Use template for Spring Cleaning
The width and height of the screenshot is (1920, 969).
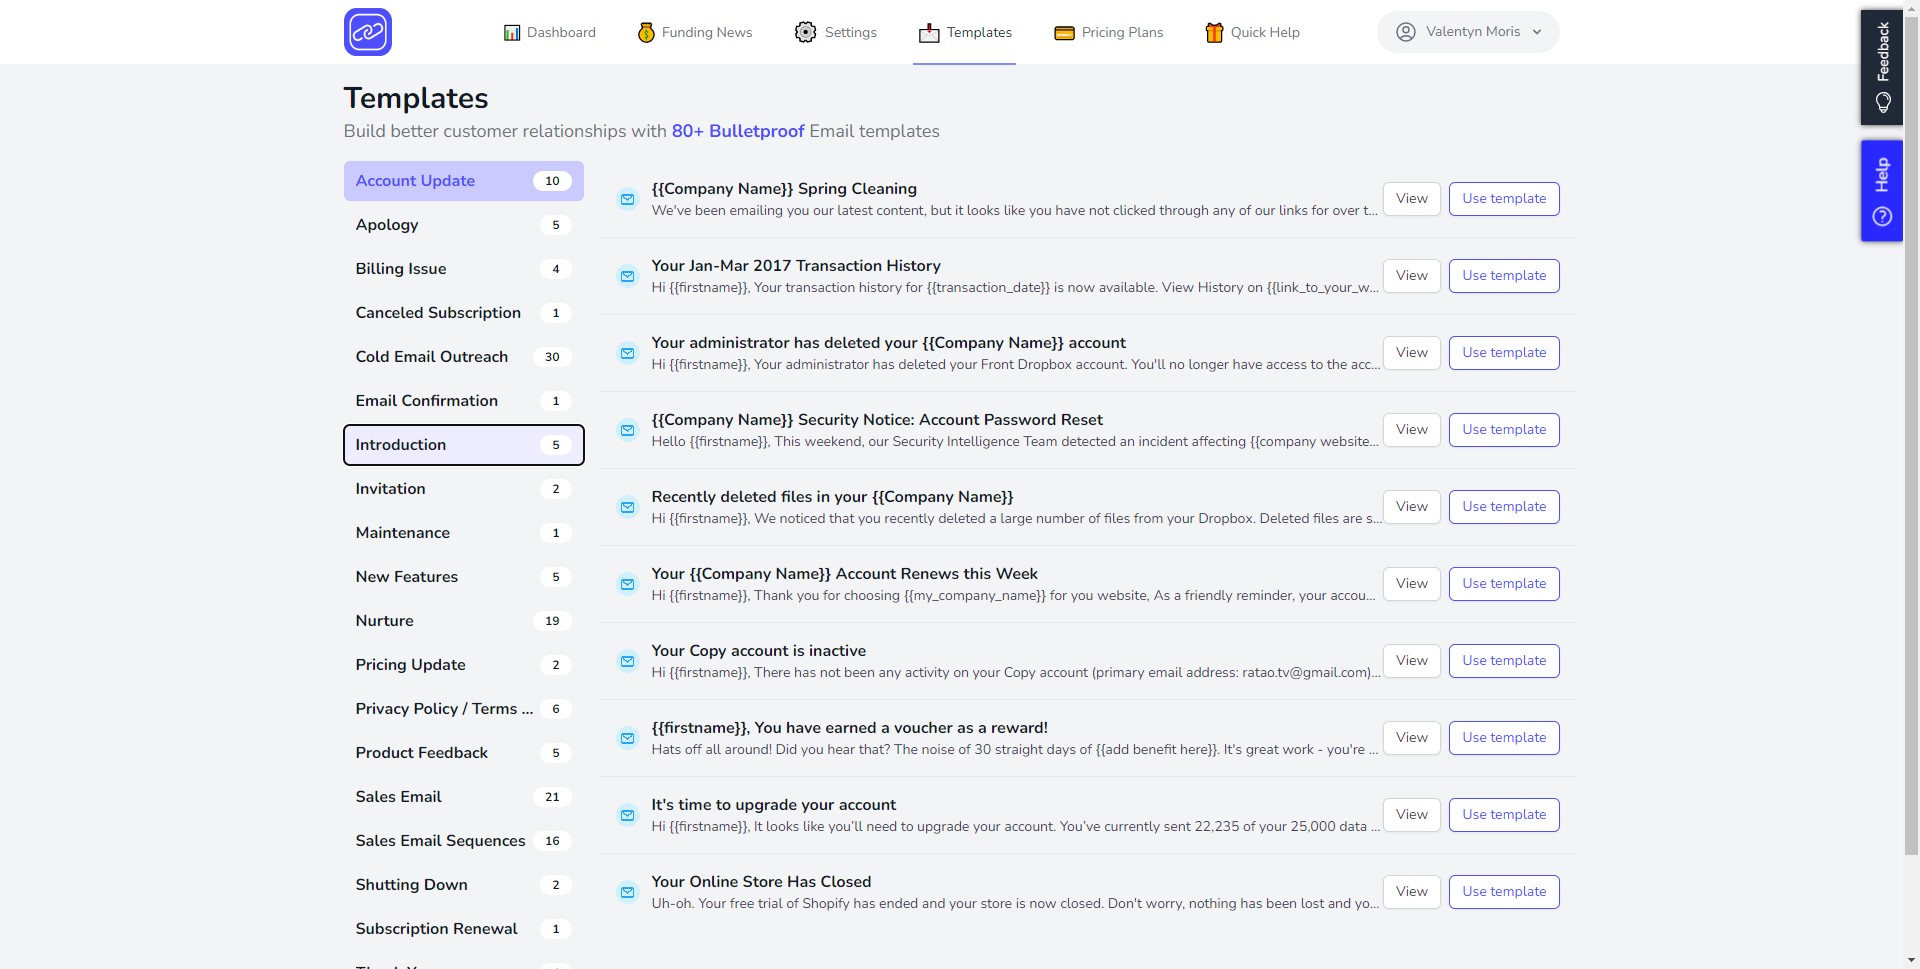click(1503, 199)
